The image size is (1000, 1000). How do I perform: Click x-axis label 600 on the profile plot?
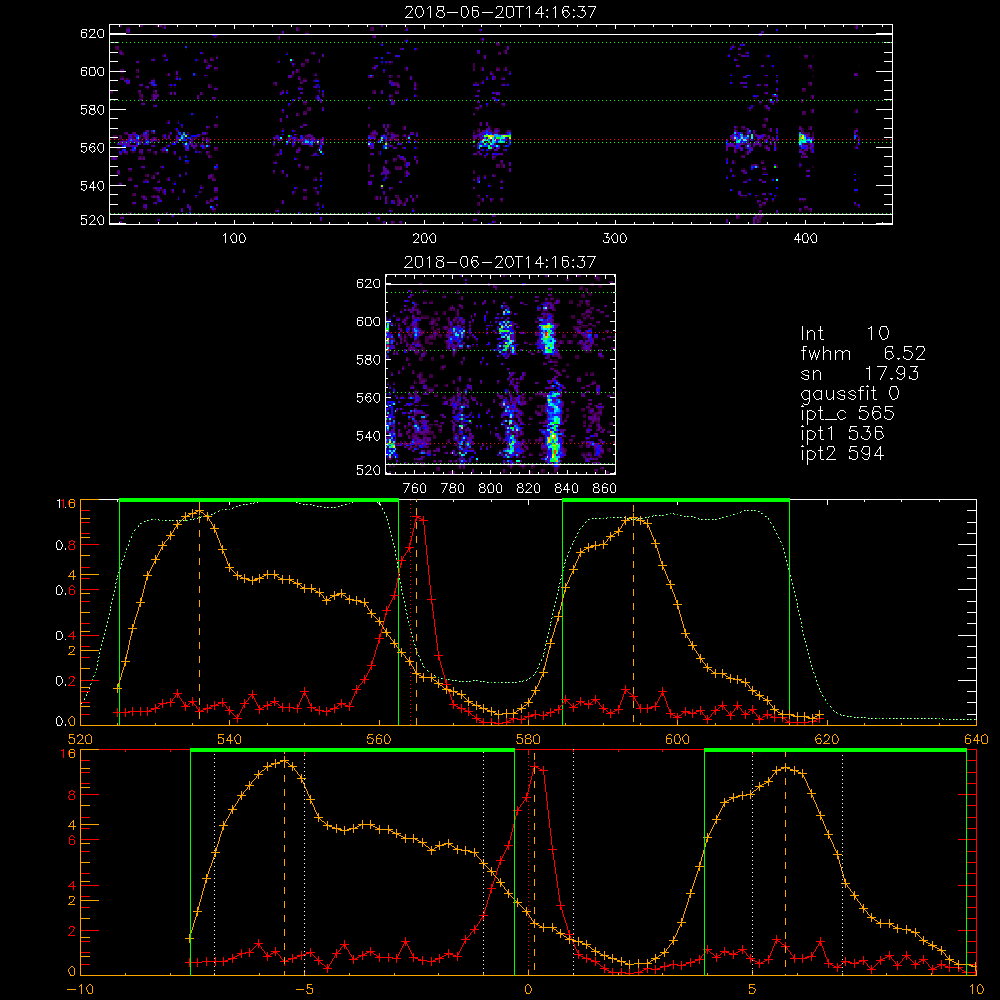point(677,739)
